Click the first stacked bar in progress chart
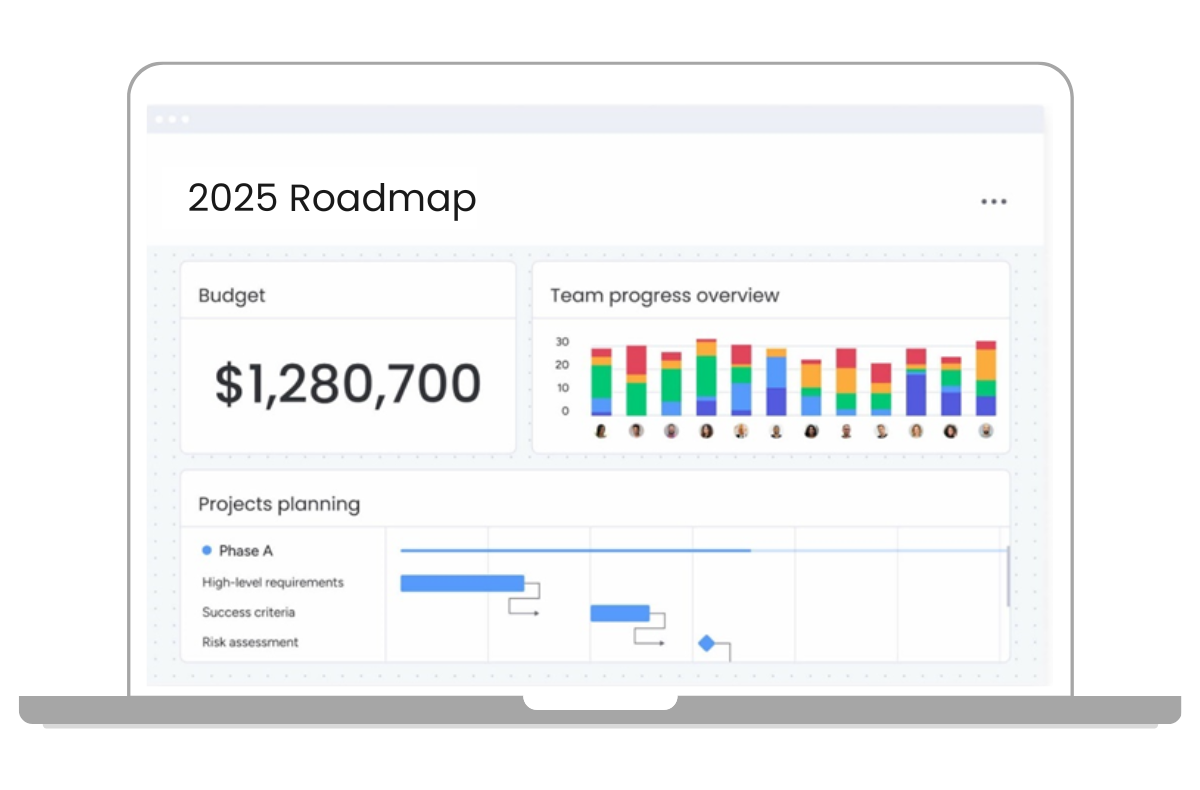 [x=601, y=382]
